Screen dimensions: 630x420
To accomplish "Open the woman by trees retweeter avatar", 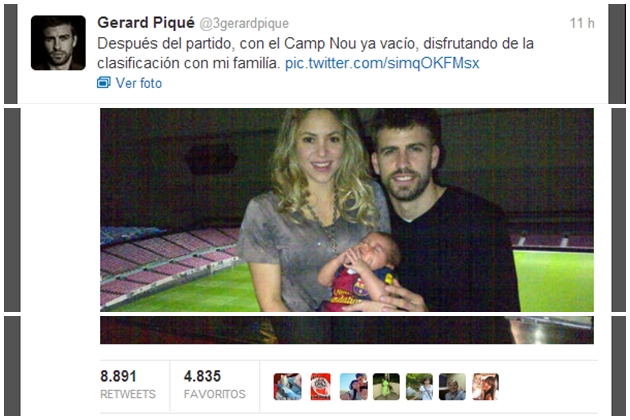I will (419, 387).
